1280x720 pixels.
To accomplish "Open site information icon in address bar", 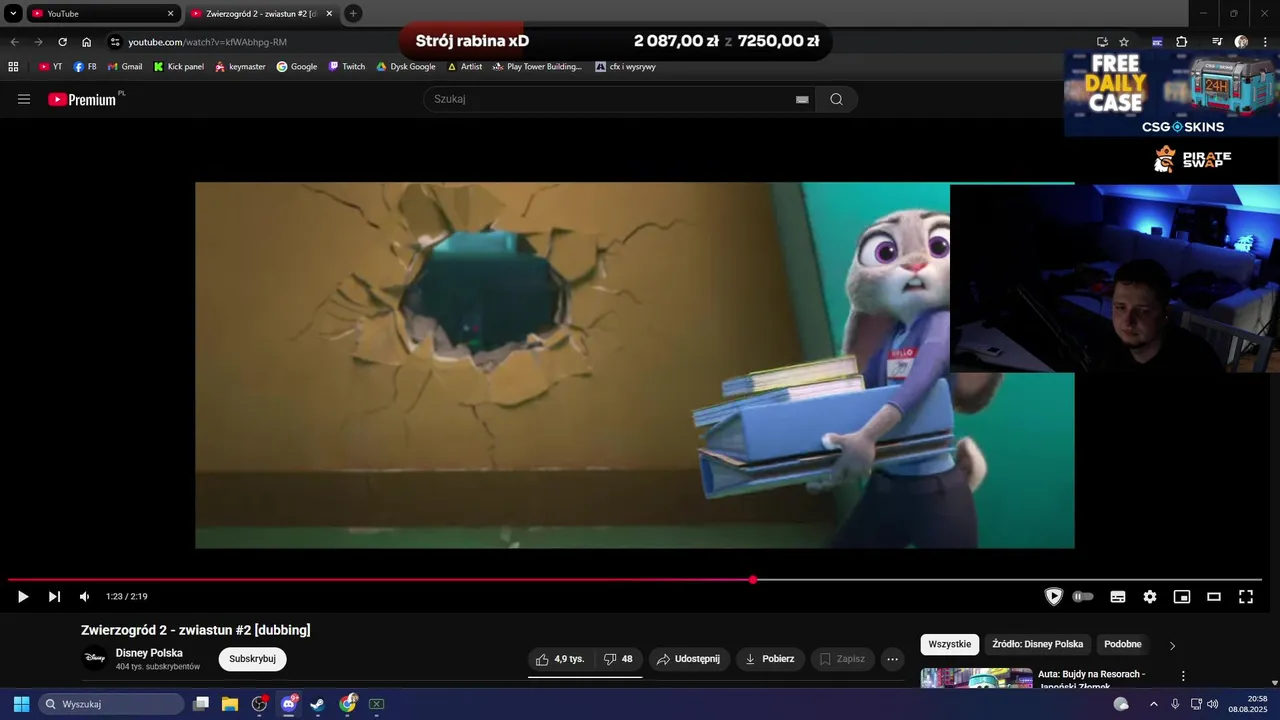I will 115,42.
